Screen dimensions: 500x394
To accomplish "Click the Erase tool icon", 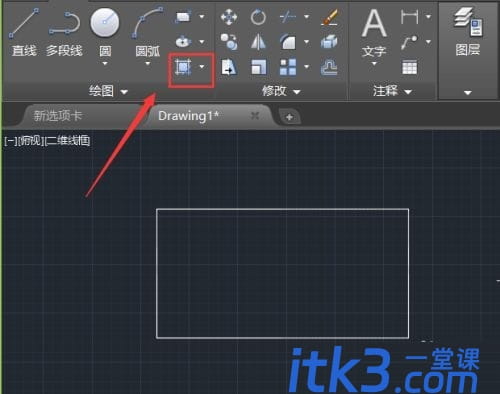I will tap(329, 17).
